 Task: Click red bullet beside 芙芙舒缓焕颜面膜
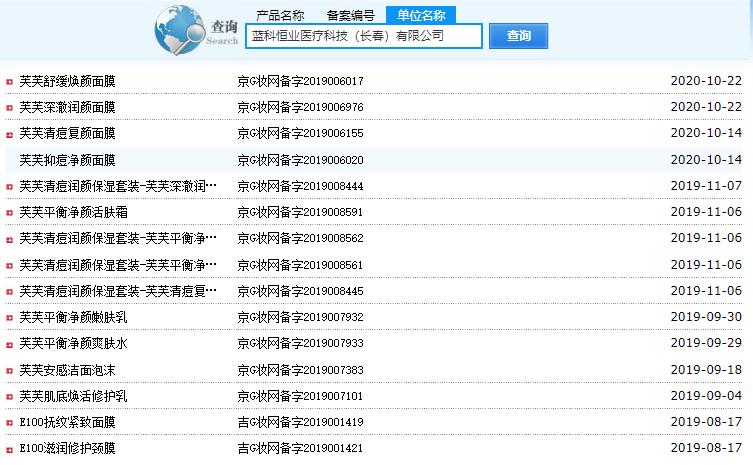click(9, 81)
